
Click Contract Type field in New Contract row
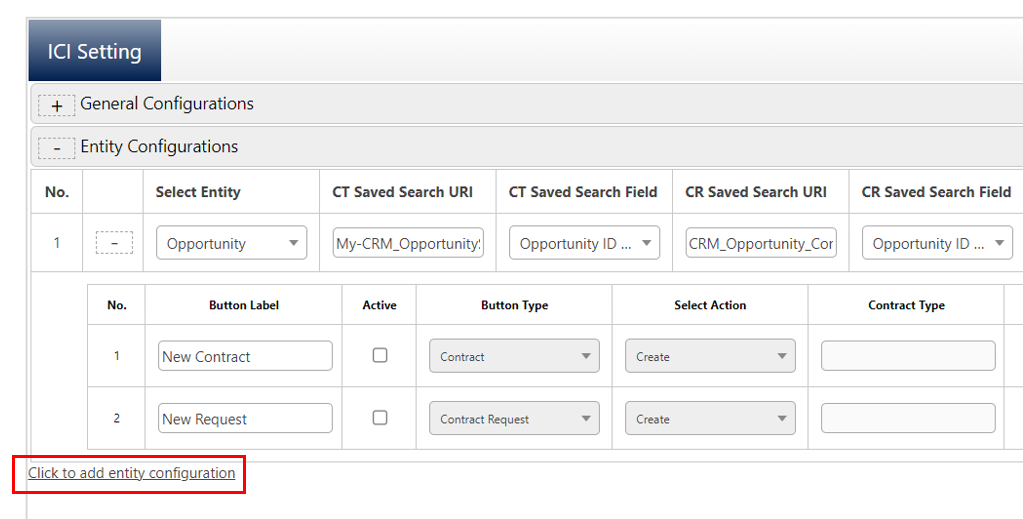pyautogui.click(x=908, y=356)
